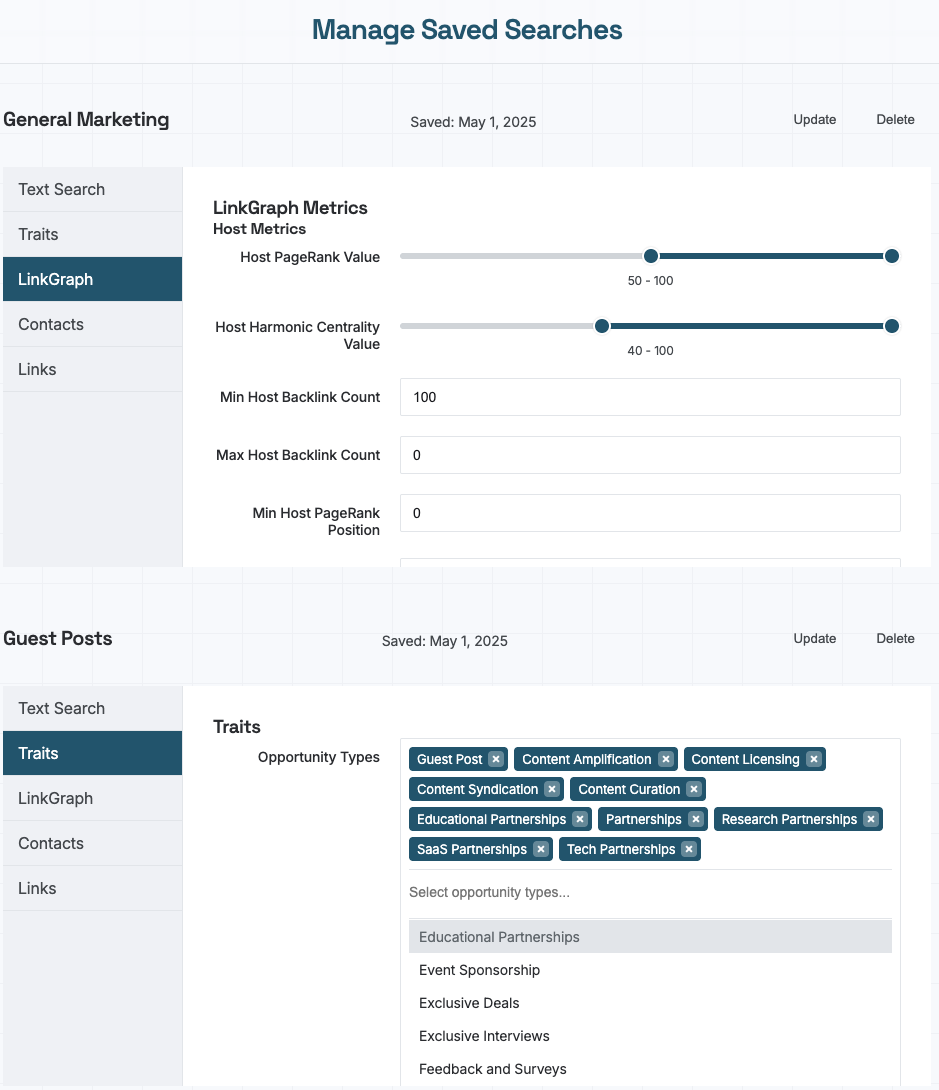Viewport: 939px width, 1090px height.
Task: Update the Guest Posts saved search
Action: point(815,638)
